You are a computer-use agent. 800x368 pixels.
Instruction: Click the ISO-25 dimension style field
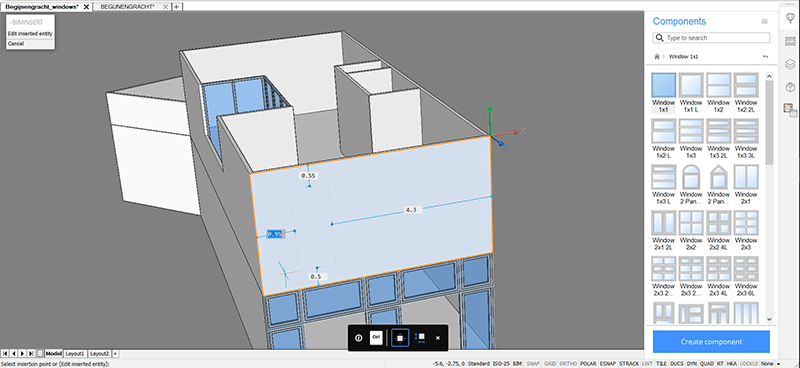coord(502,363)
